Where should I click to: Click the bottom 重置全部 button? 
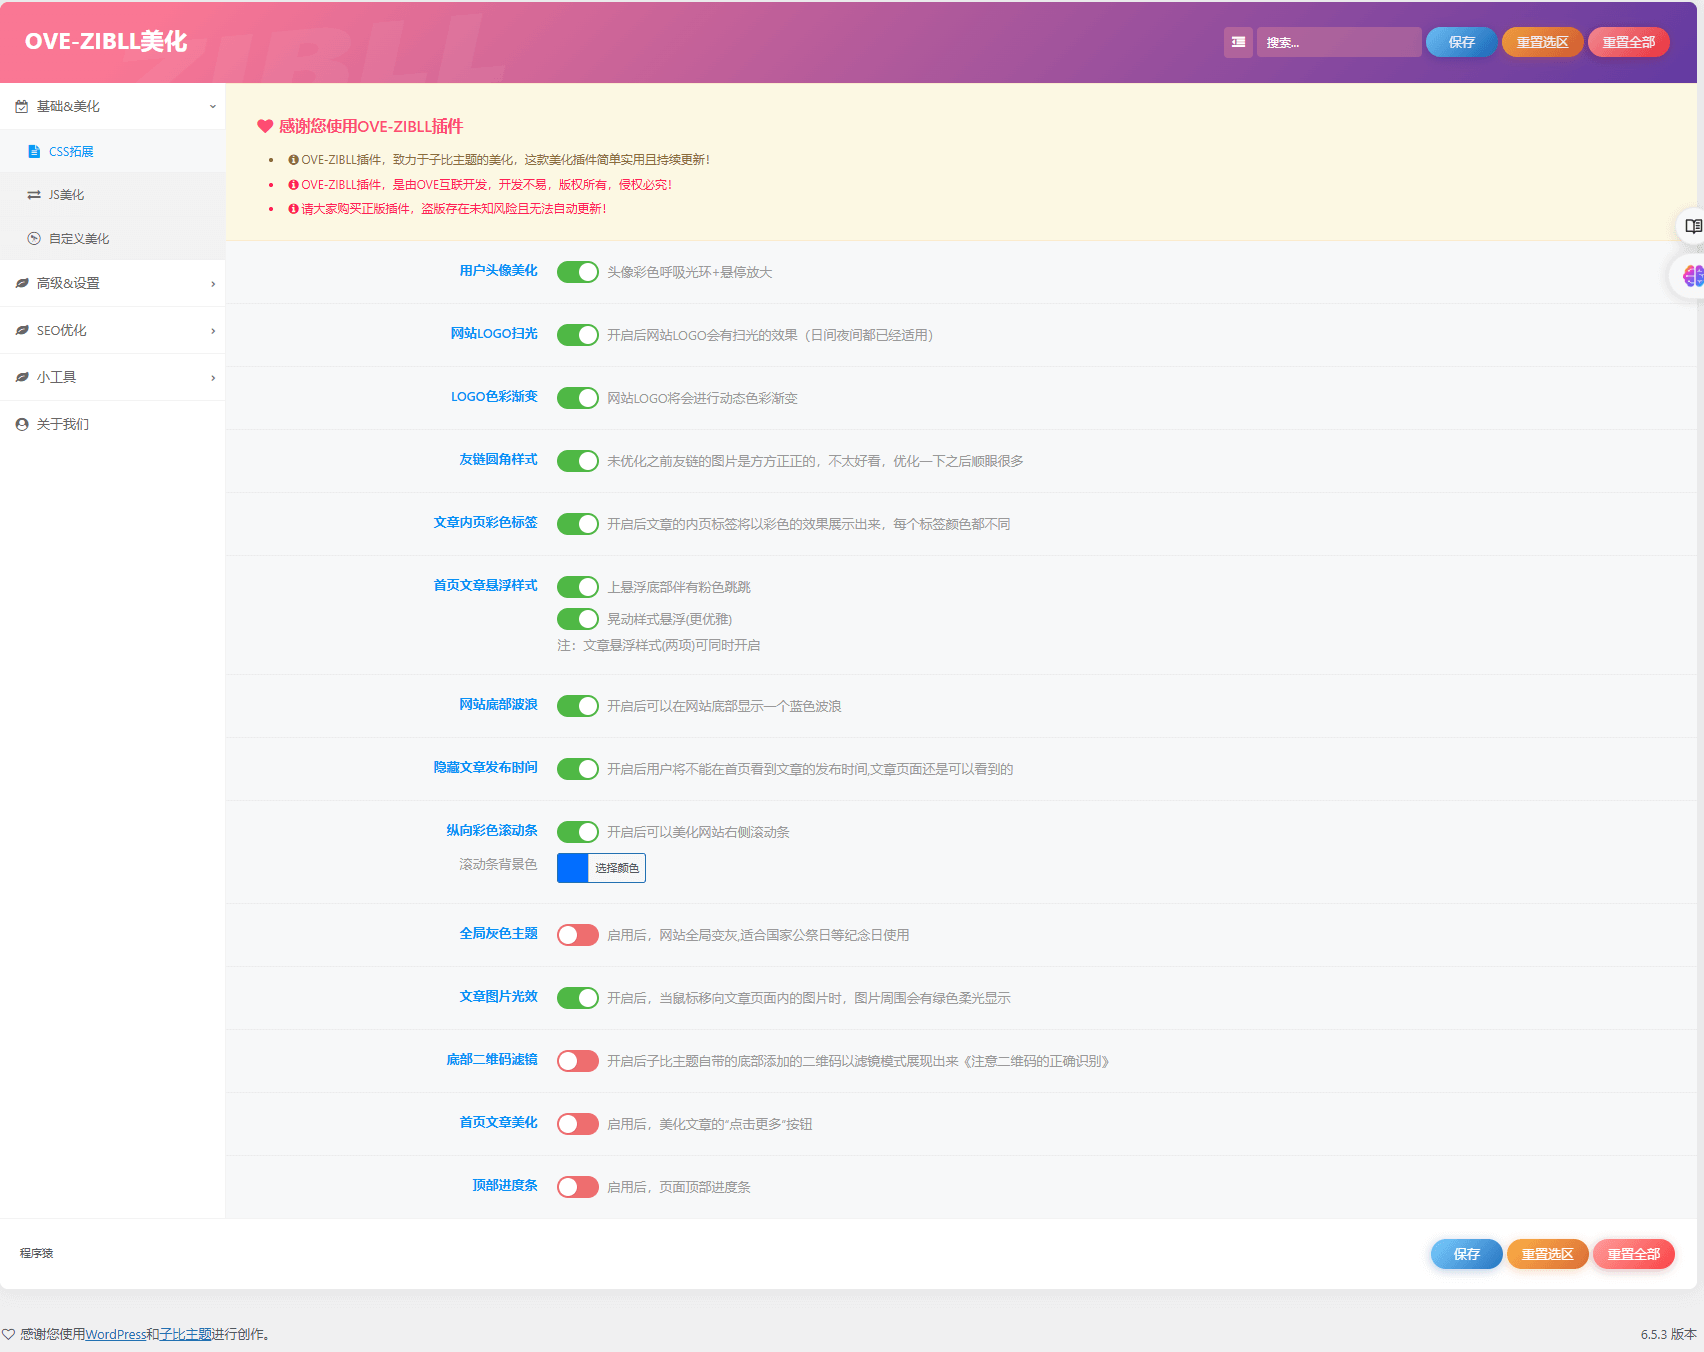tap(1633, 1254)
